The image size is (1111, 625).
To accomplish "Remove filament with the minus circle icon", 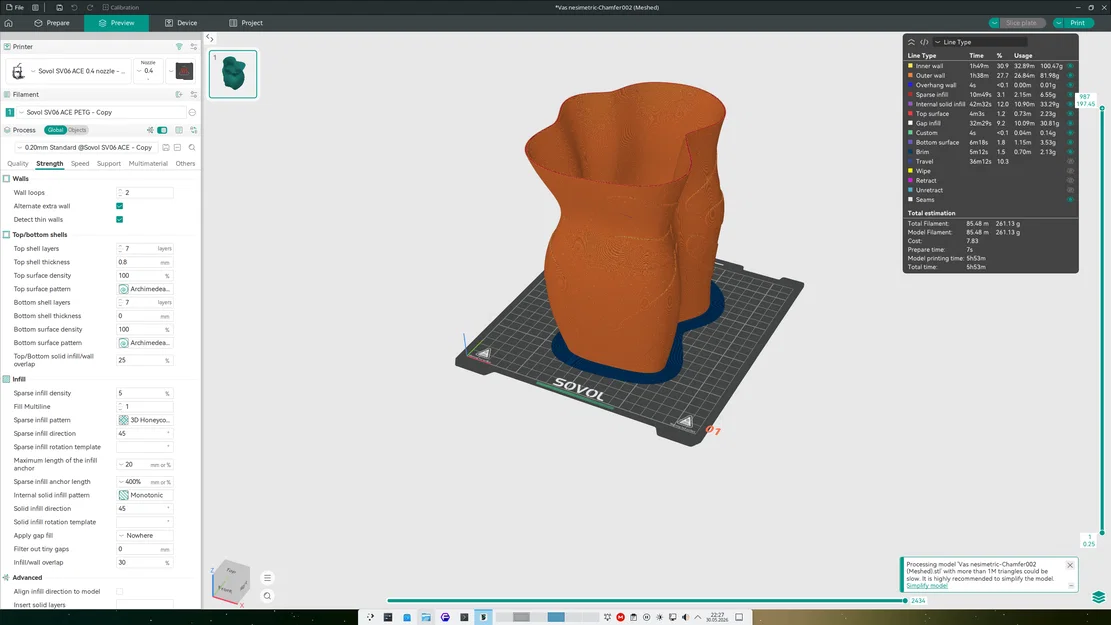I will pyautogui.click(x=192, y=112).
